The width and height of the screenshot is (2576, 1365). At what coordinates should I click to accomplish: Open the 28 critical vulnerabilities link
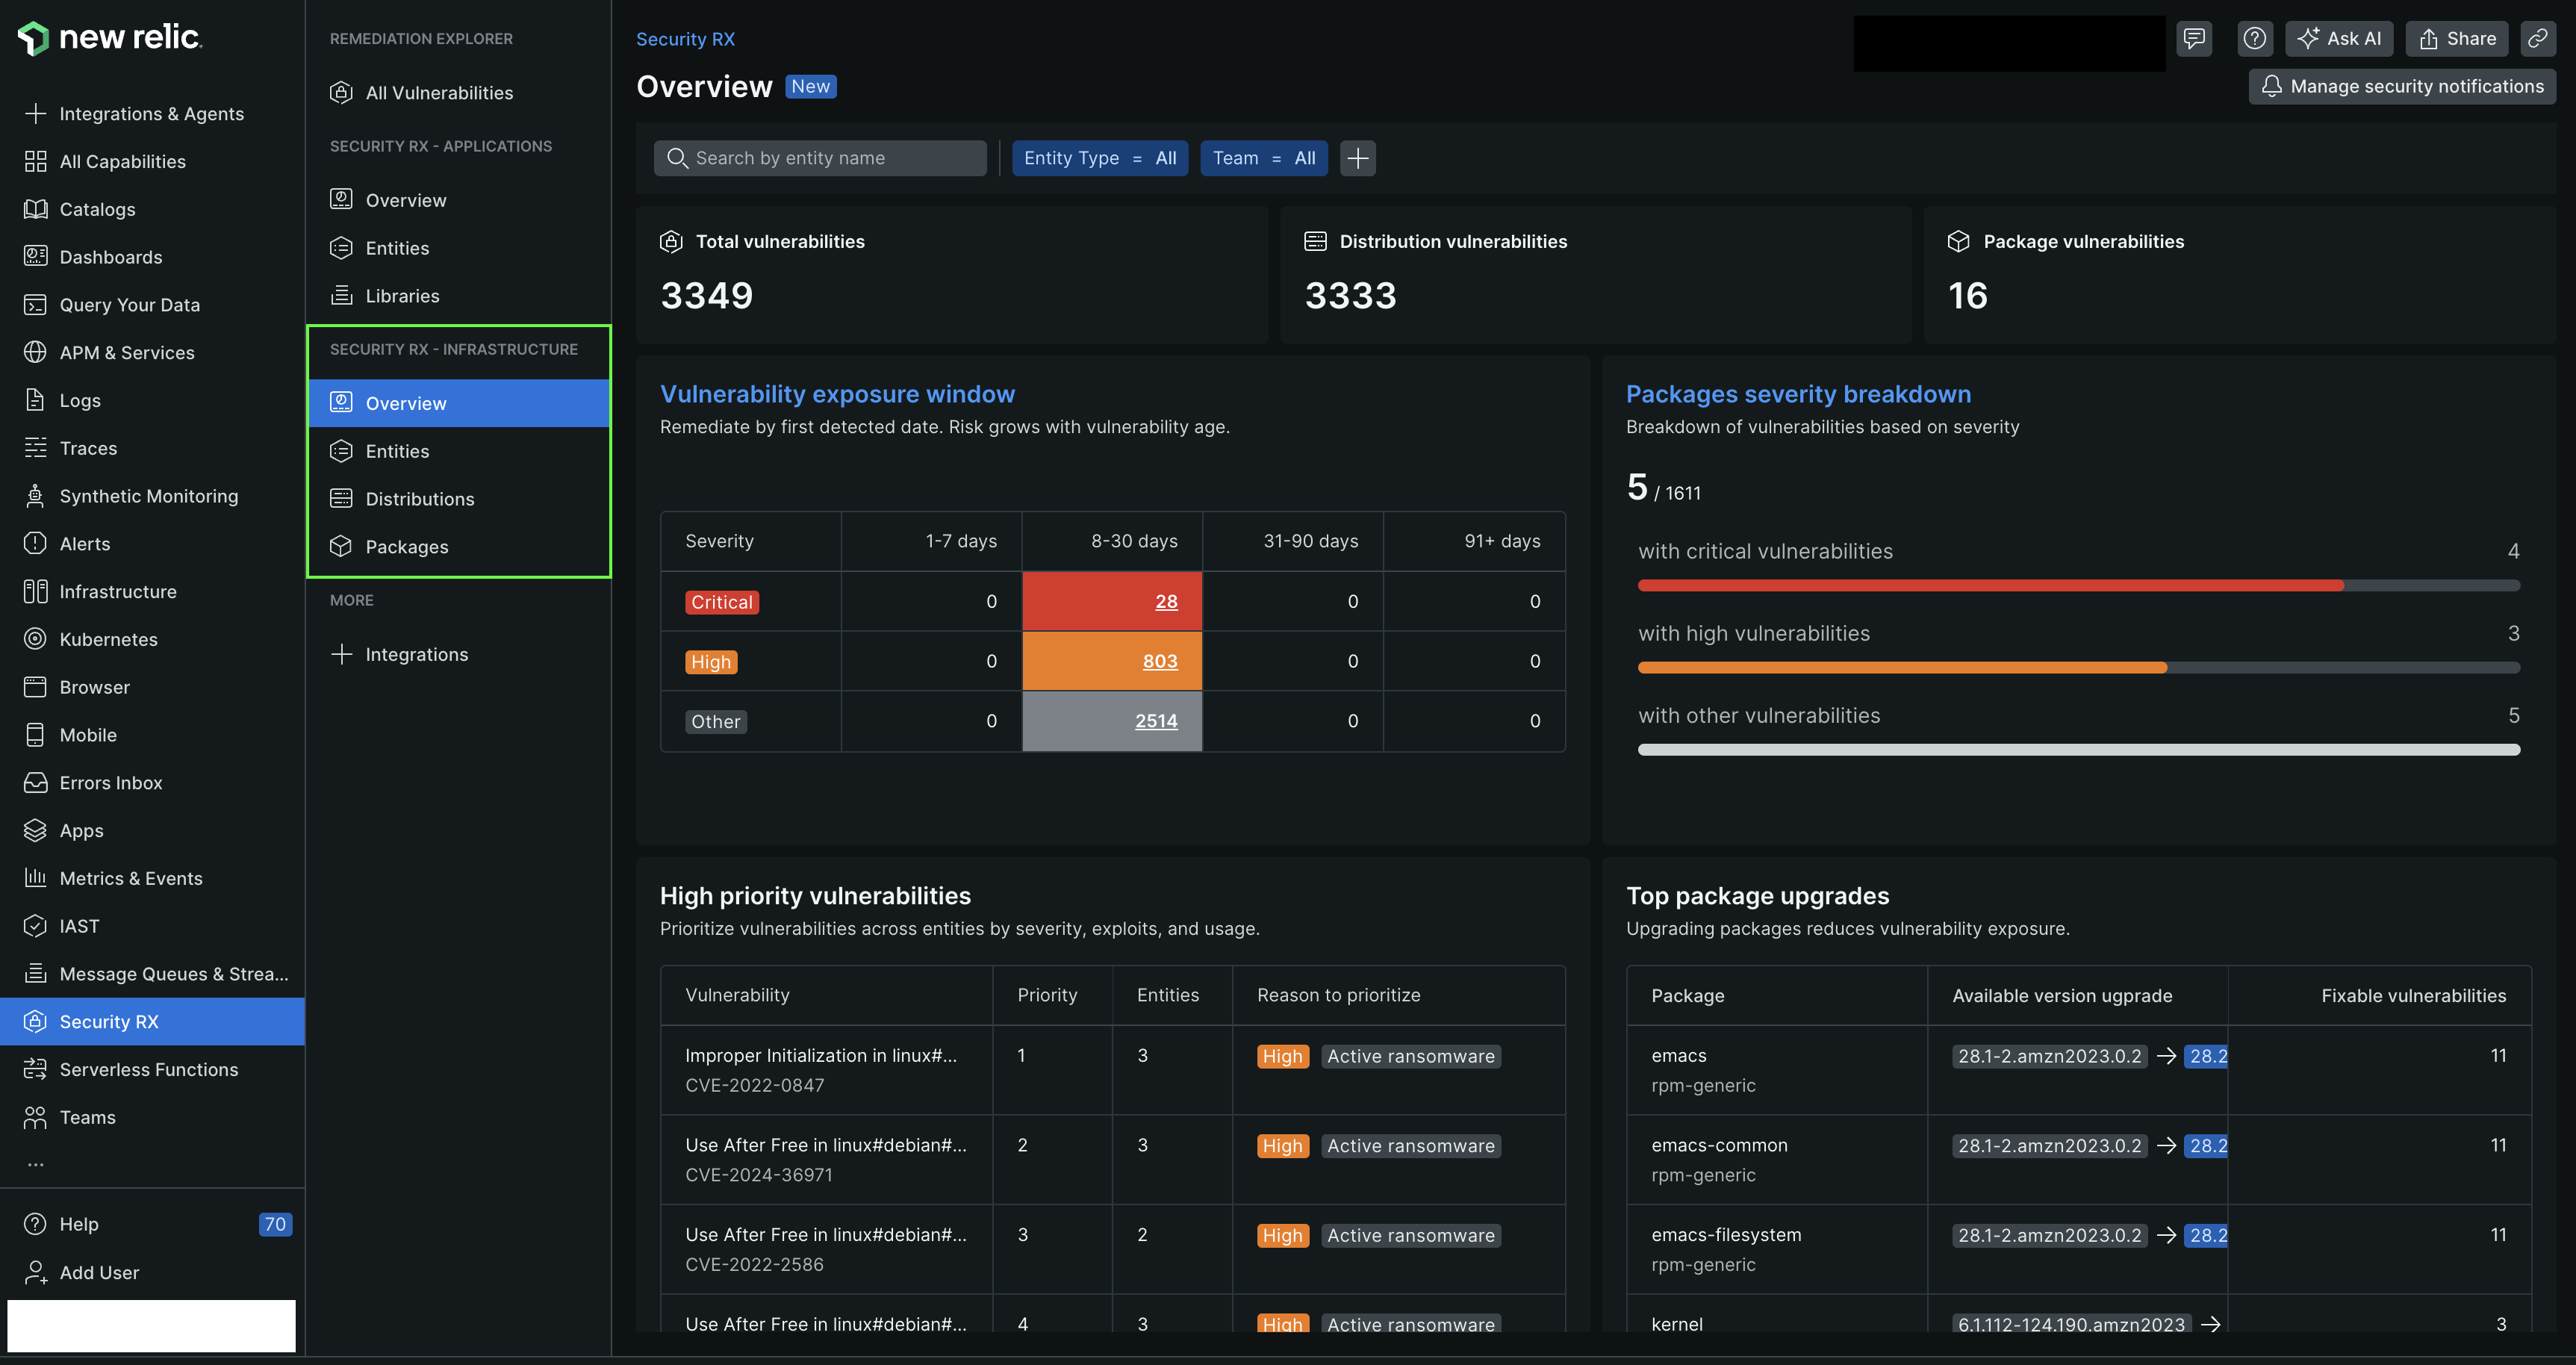(1166, 602)
